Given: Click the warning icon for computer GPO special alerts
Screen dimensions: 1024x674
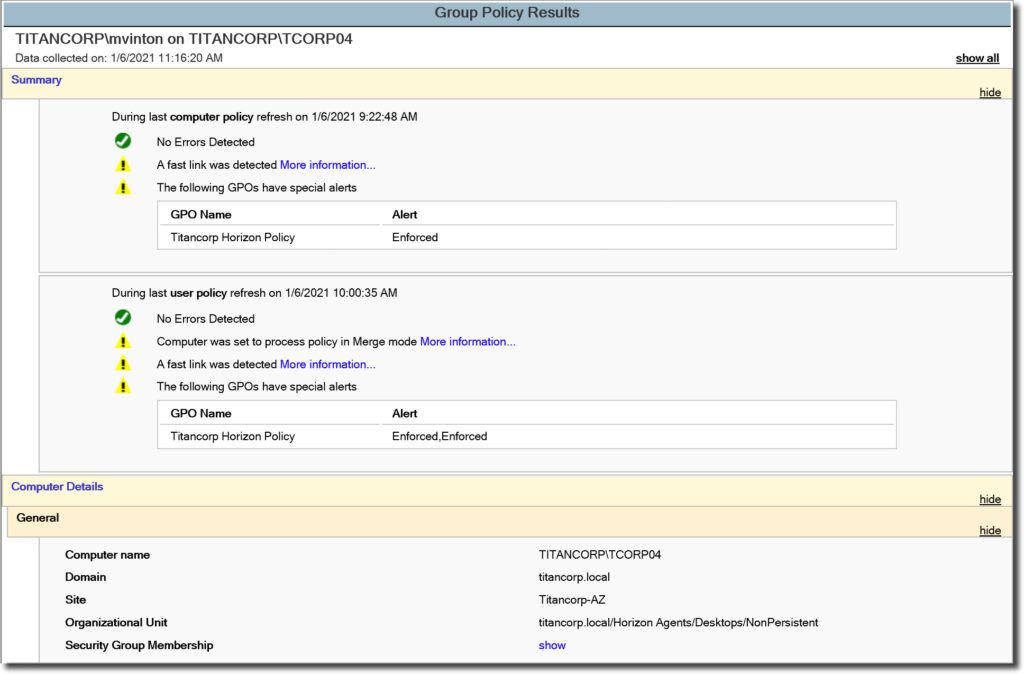Looking at the screenshot, I should [123, 188].
